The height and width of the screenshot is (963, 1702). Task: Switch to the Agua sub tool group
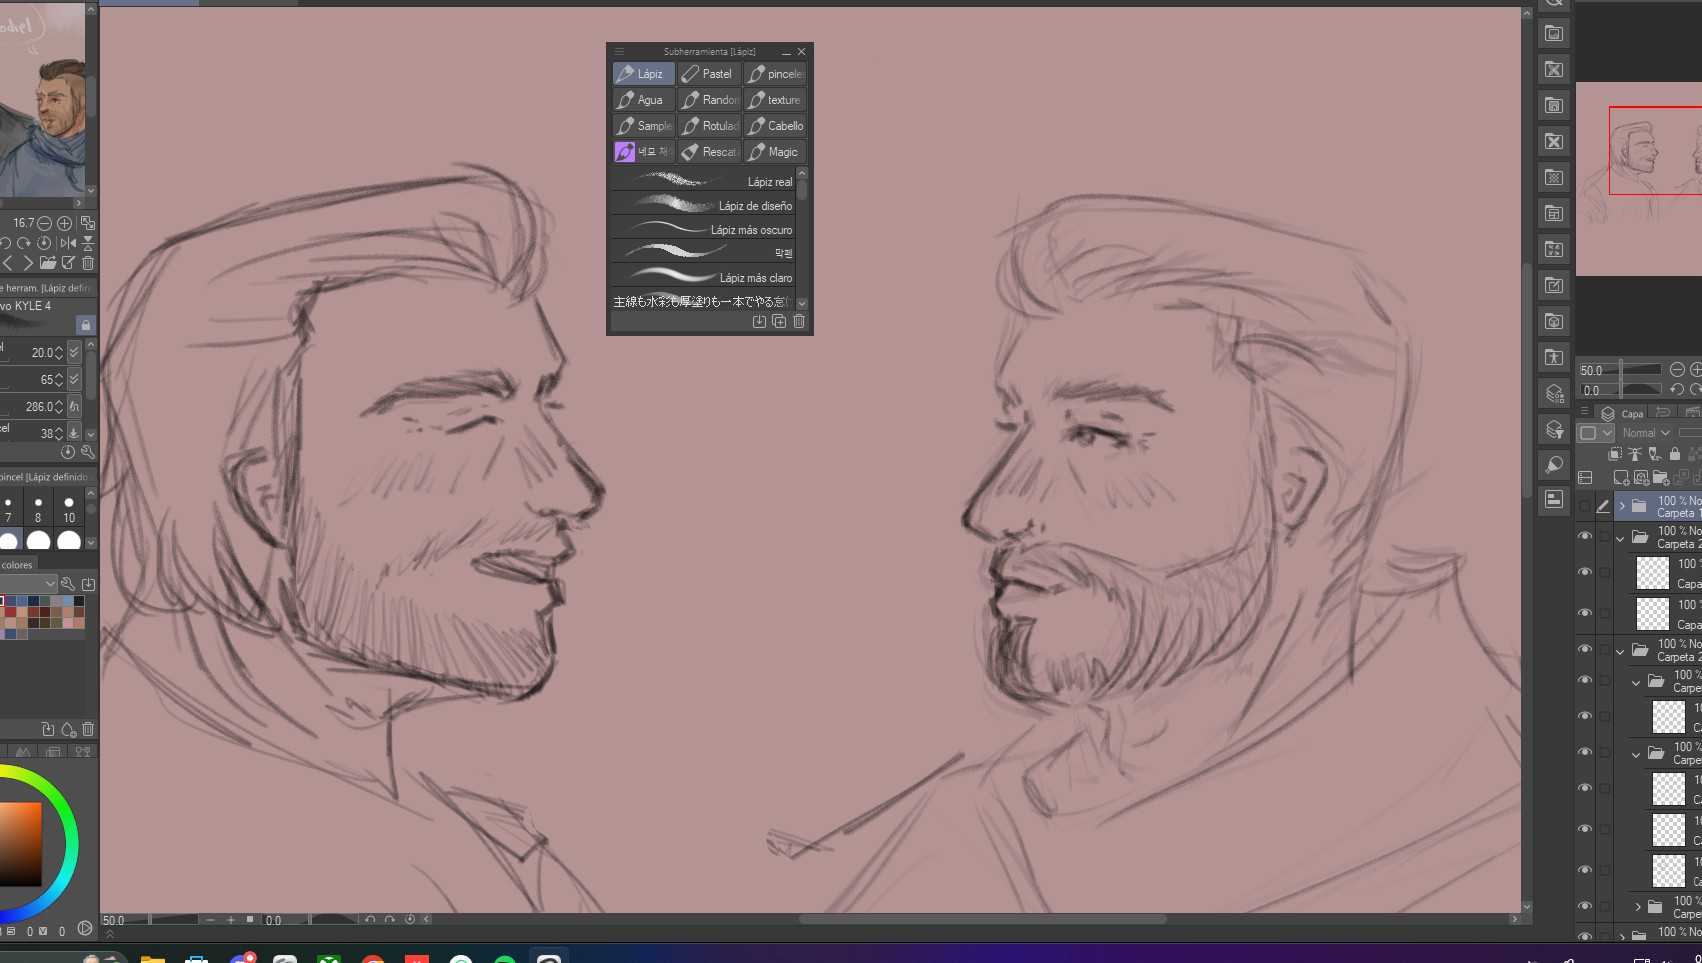coord(643,100)
